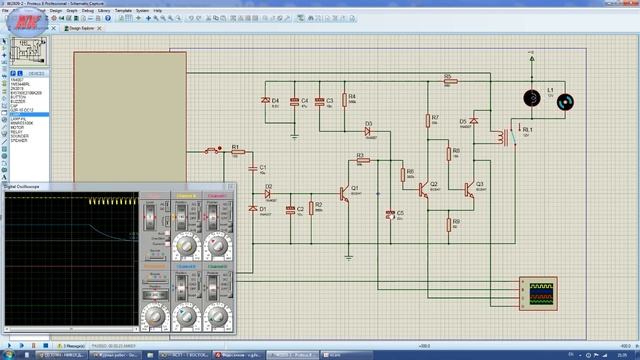
Task: Select the 2D Graphics Arc tool
Action: click(4, 163)
